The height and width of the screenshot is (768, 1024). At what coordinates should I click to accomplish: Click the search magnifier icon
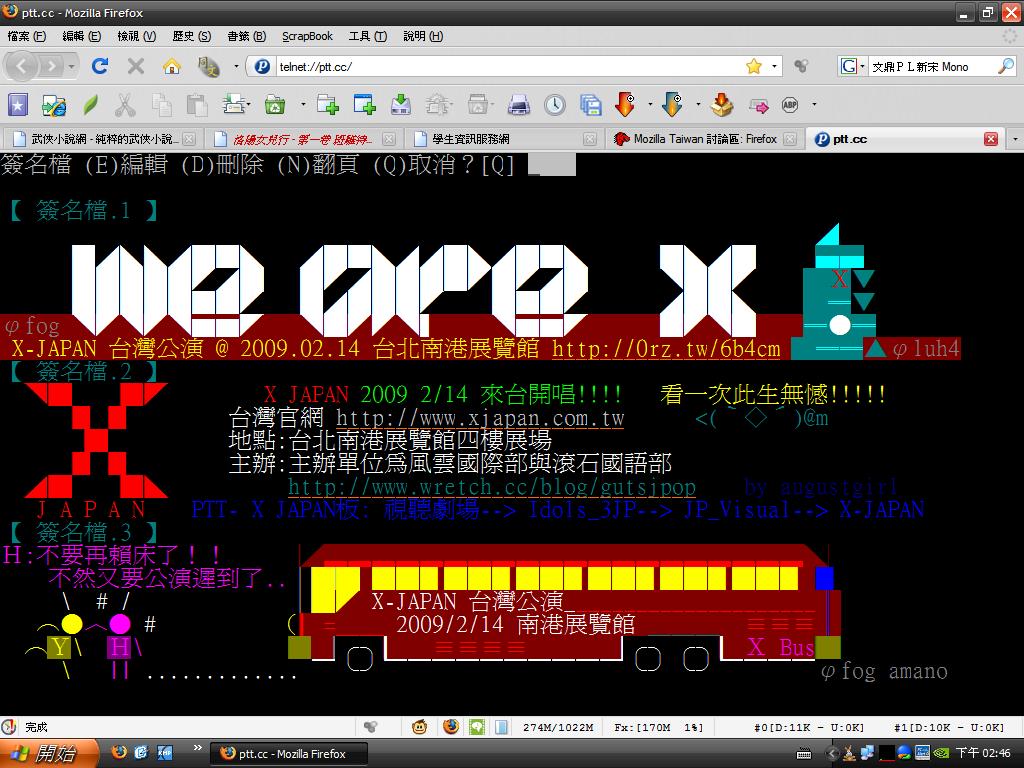pos(1006,66)
